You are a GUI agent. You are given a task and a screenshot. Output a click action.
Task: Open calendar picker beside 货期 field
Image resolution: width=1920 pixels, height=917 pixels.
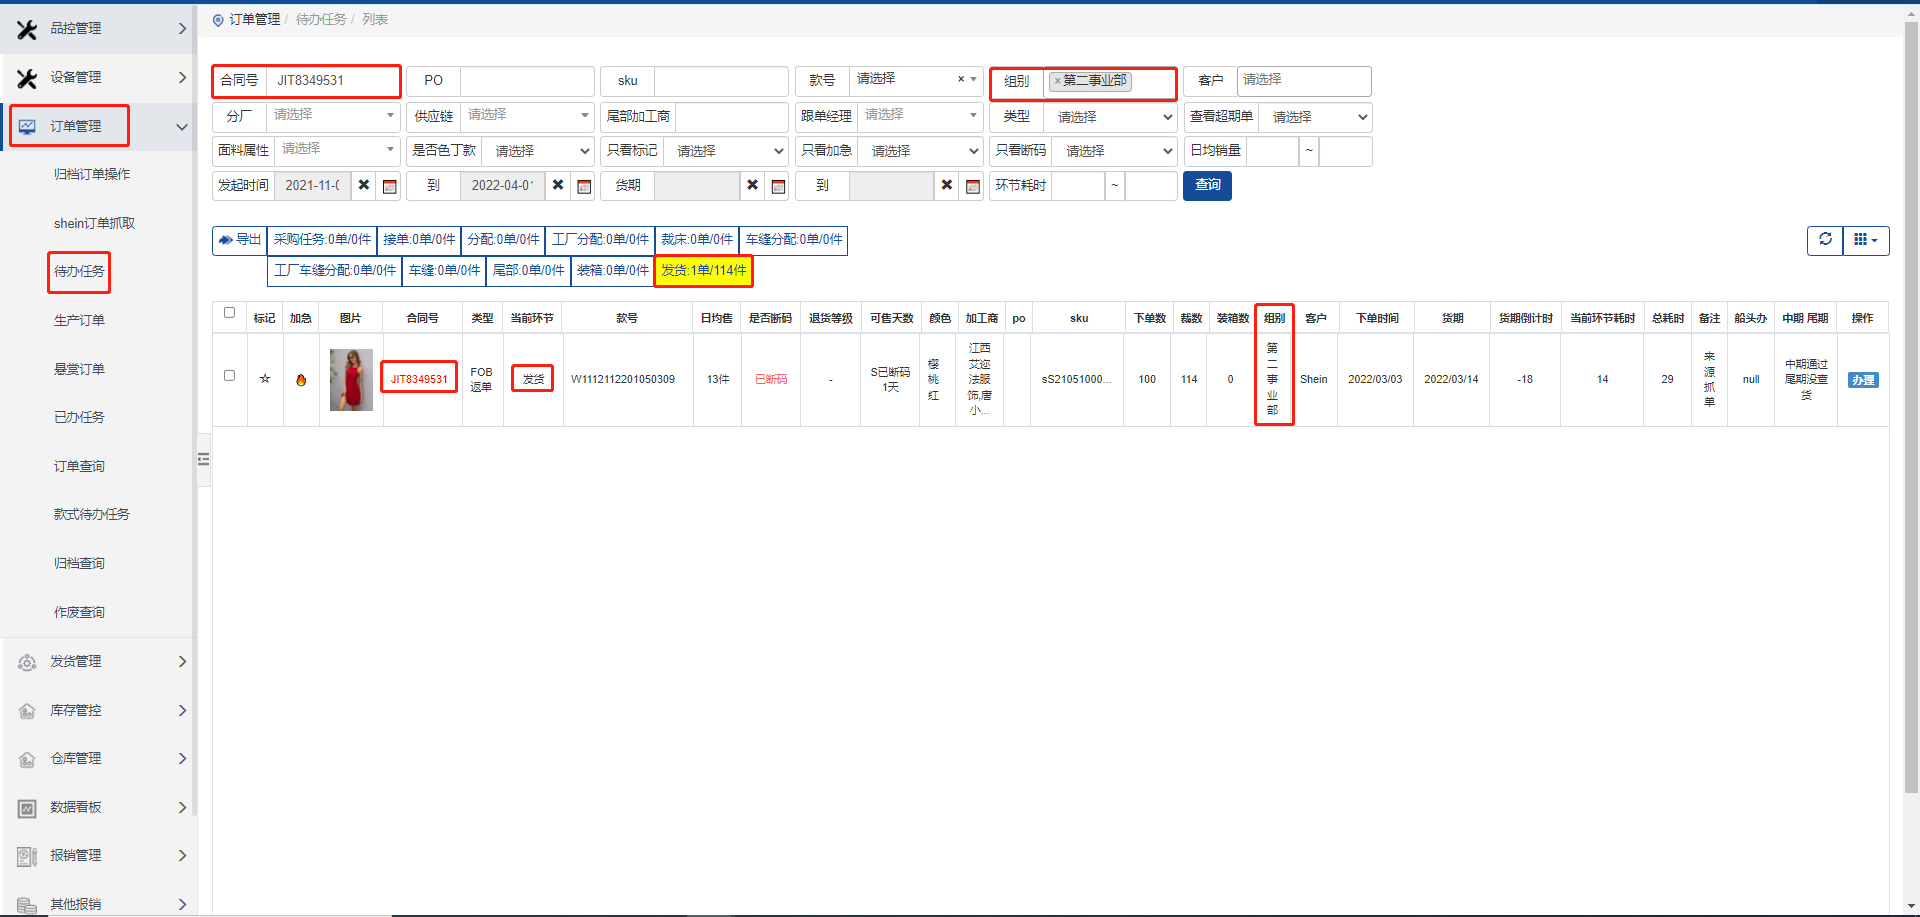(778, 186)
